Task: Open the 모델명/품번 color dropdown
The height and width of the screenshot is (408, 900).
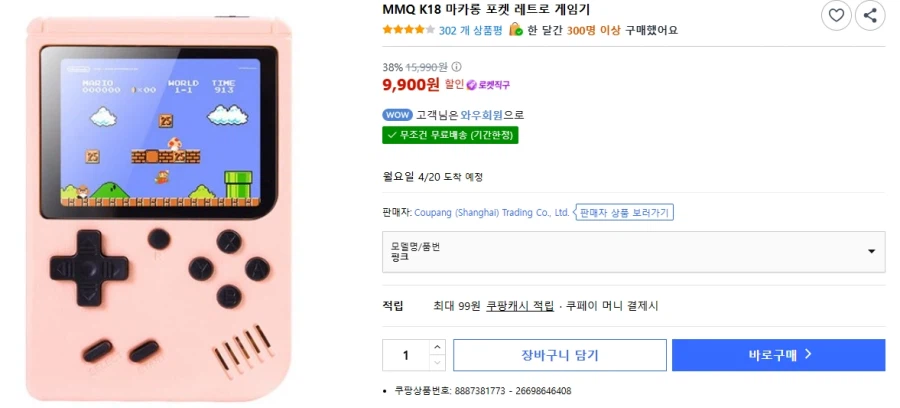Action: (x=633, y=251)
